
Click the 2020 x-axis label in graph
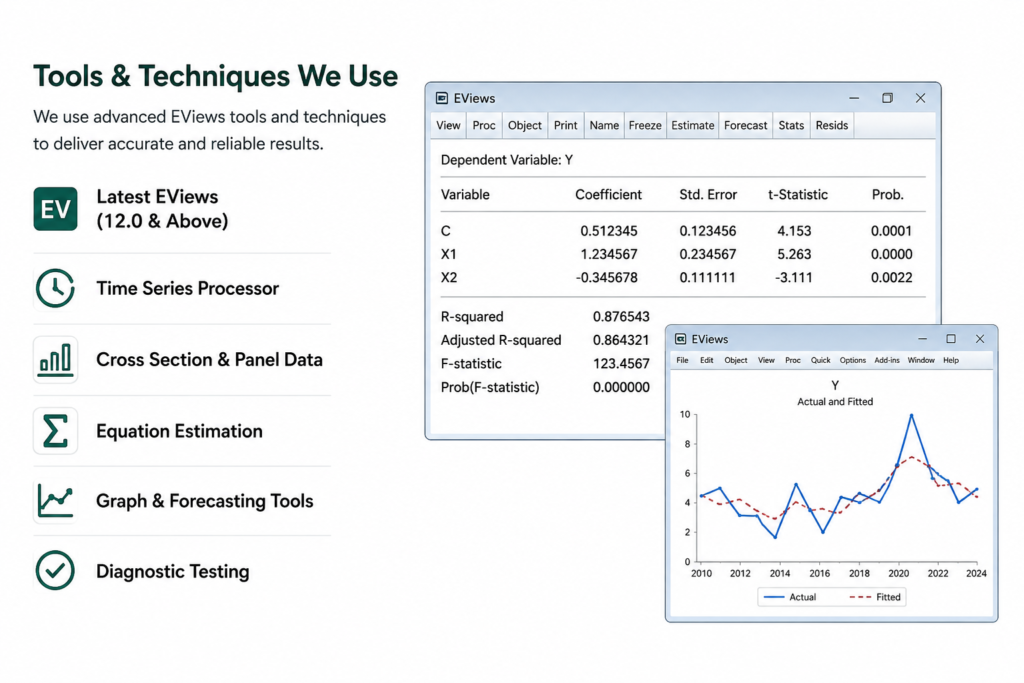click(898, 573)
